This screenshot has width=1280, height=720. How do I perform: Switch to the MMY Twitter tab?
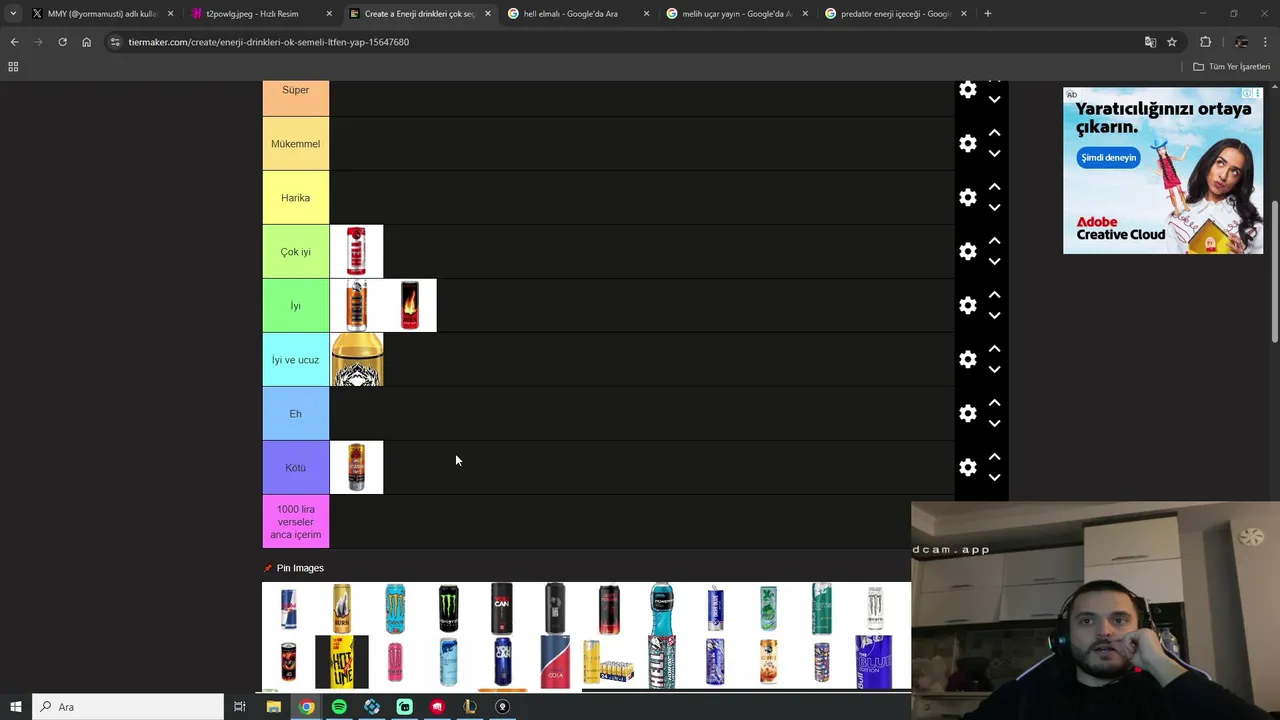pyautogui.click(x=100, y=14)
